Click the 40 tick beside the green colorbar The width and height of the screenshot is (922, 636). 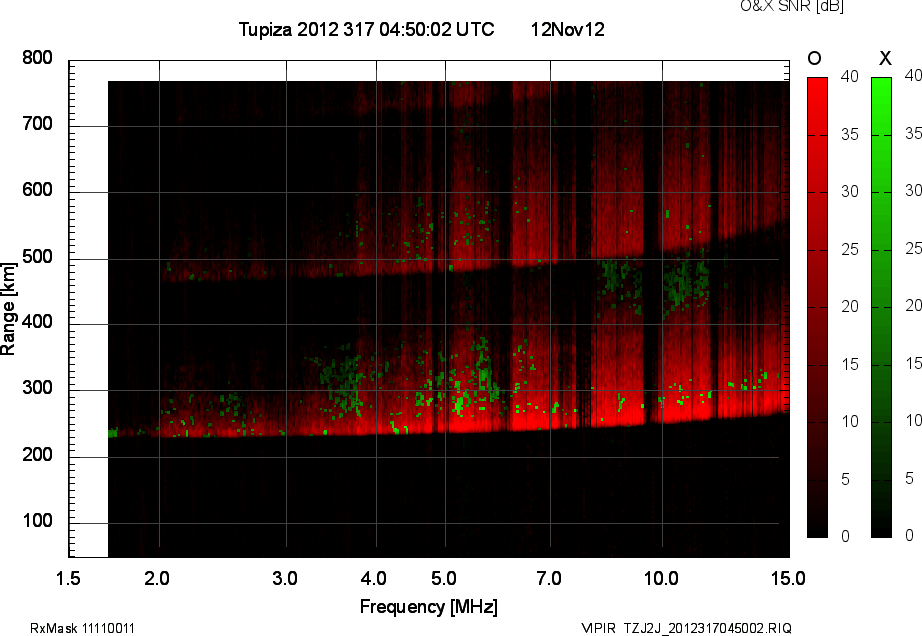911,75
